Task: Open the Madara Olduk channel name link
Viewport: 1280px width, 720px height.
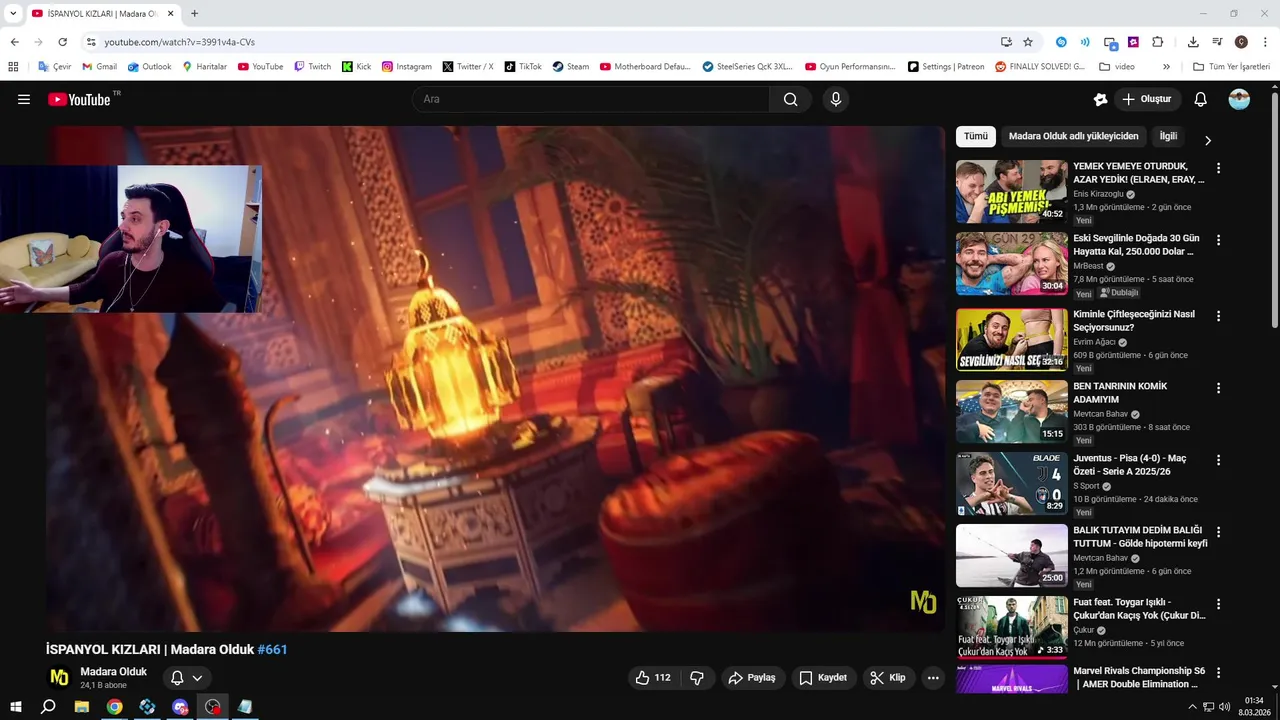Action: (113, 672)
